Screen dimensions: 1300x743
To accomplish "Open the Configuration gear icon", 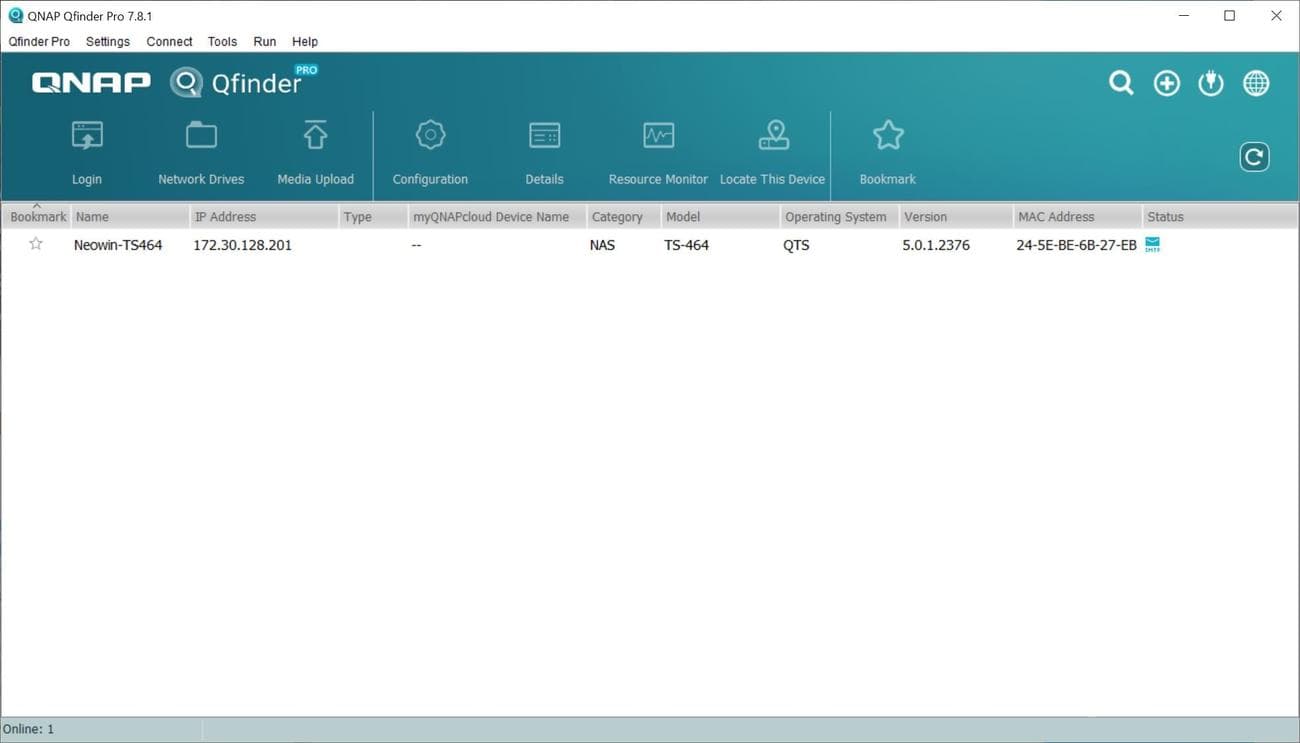I will point(430,150).
